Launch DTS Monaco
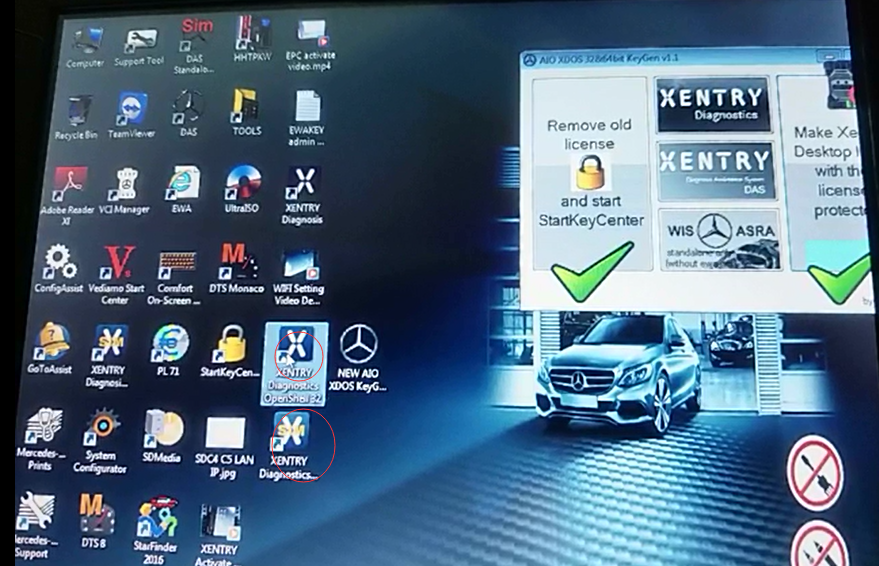Screen dimensions: 879x566 click(x=237, y=269)
